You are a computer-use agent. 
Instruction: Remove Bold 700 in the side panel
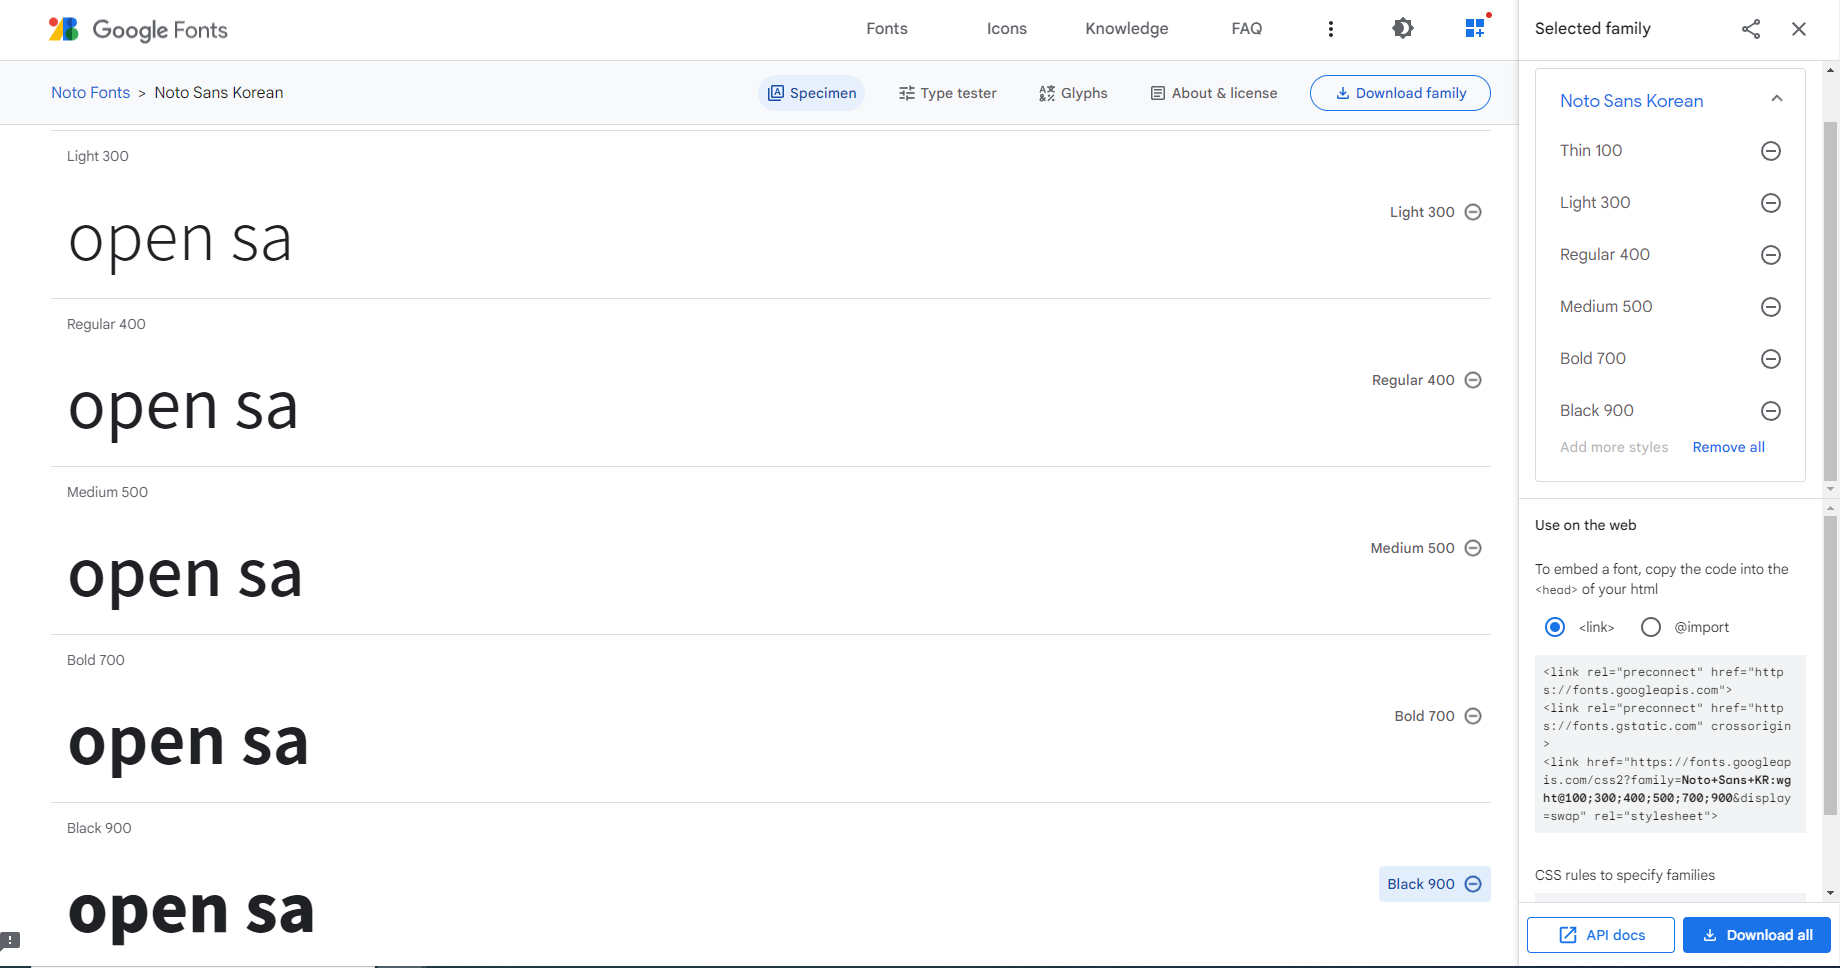[x=1771, y=359]
